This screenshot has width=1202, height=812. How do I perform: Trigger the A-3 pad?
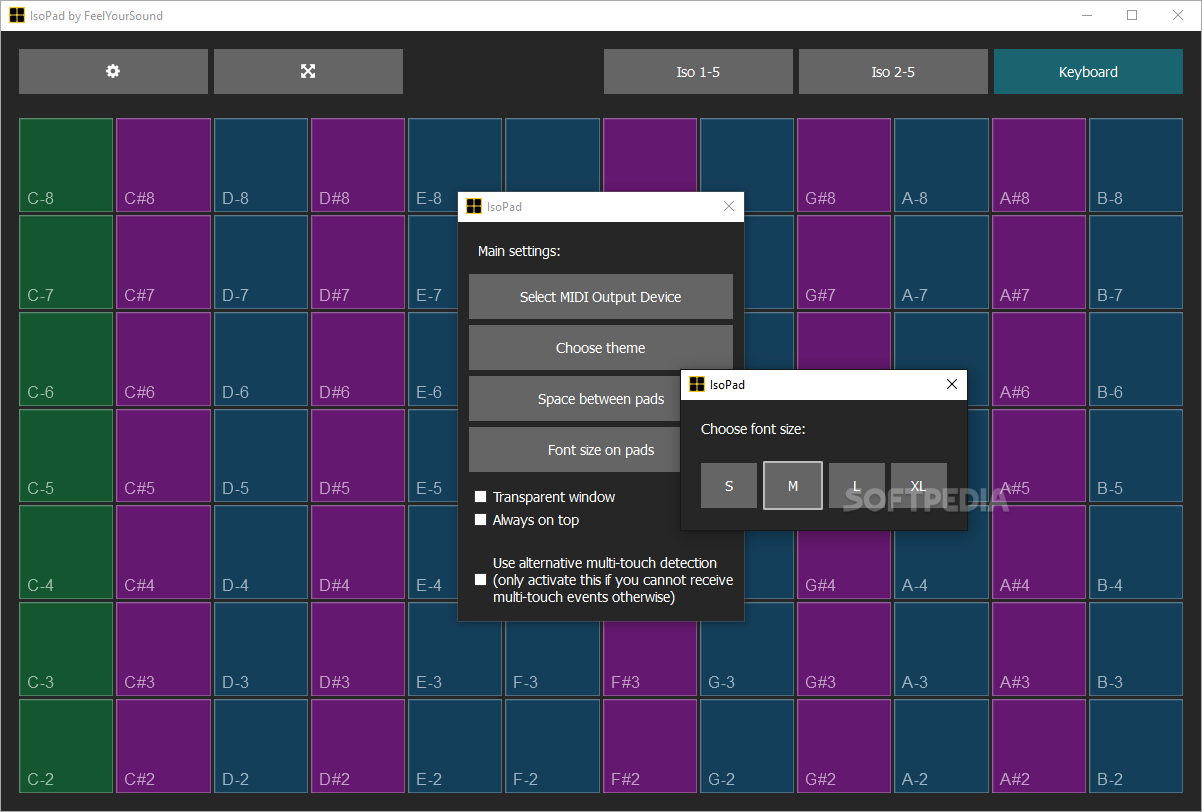941,650
